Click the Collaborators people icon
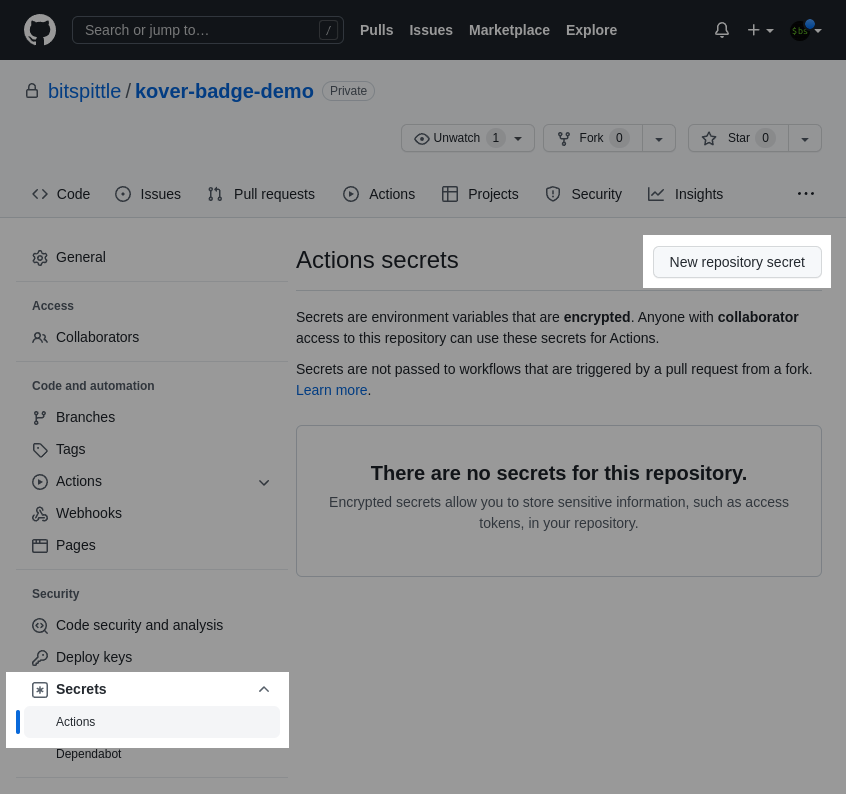Screen dimensions: 846x794 (39, 338)
